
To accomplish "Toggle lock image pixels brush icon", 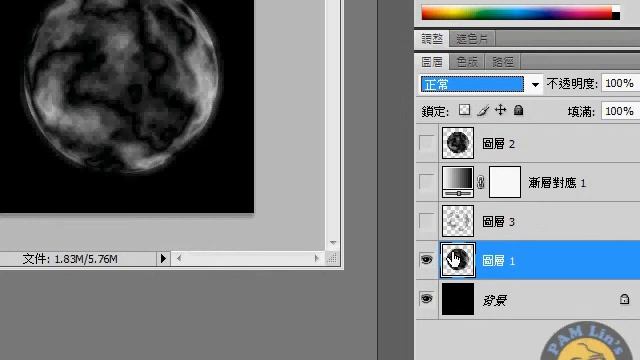I will coord(483,111).
